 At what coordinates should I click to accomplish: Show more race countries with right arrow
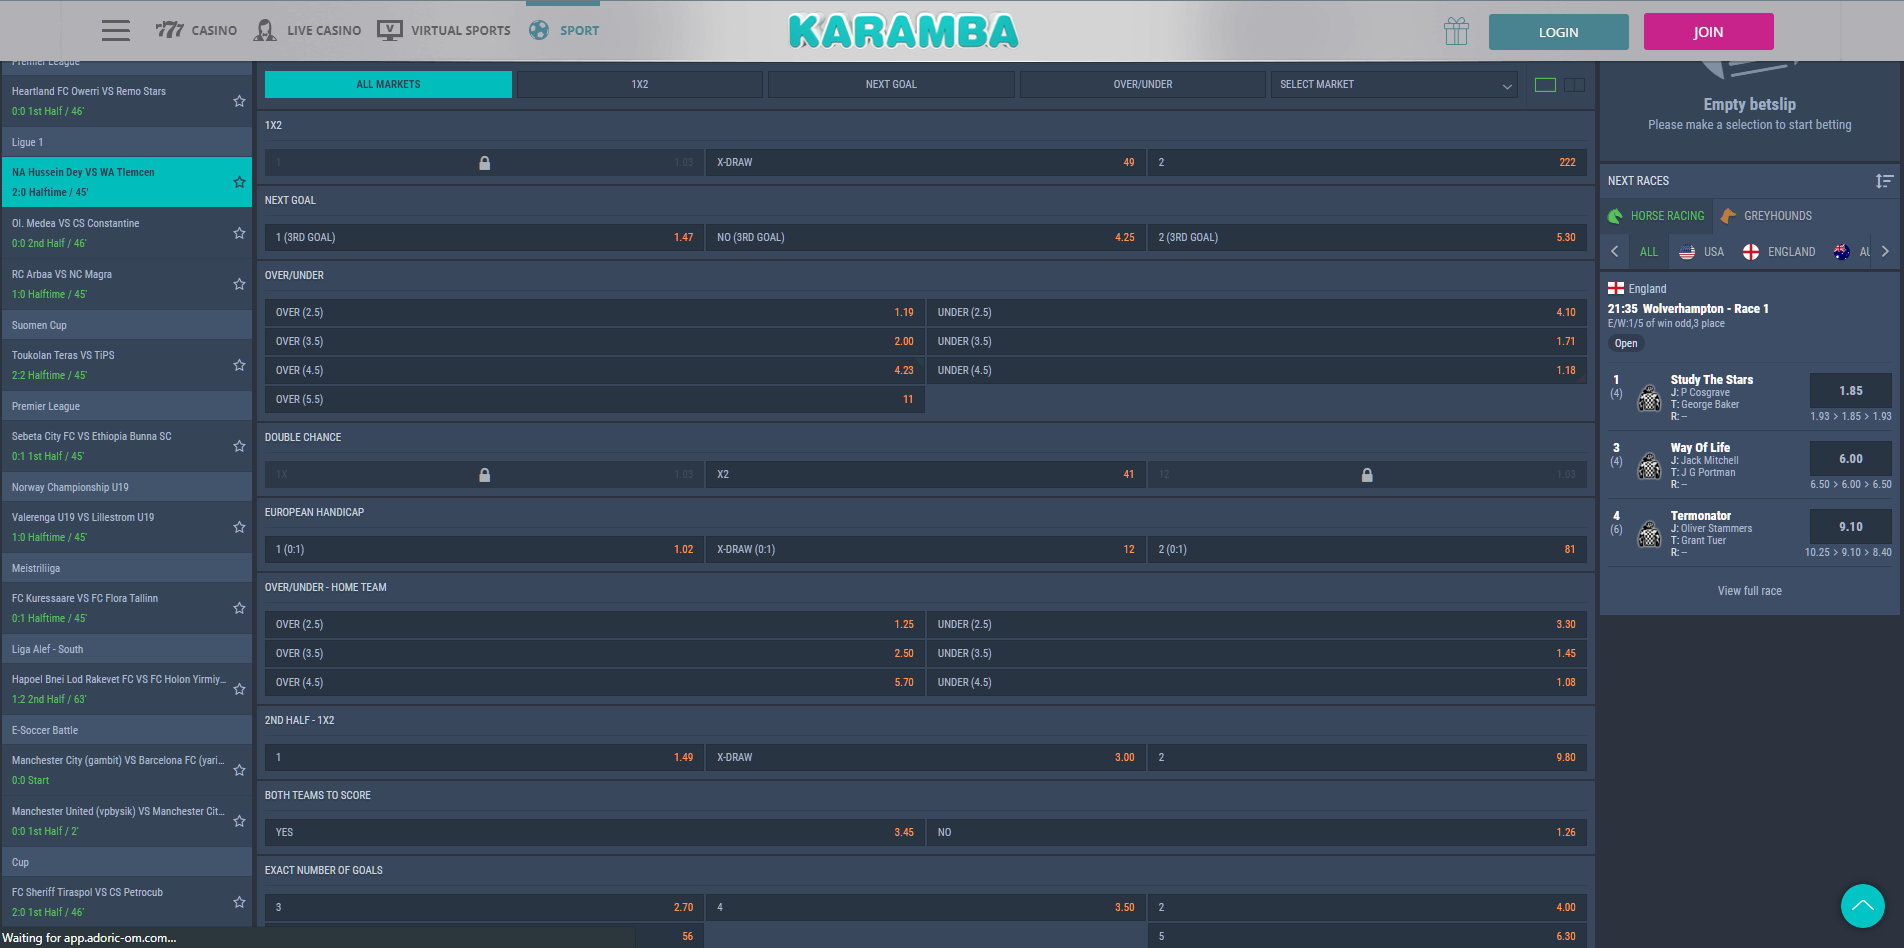(x=1885, y=252)
